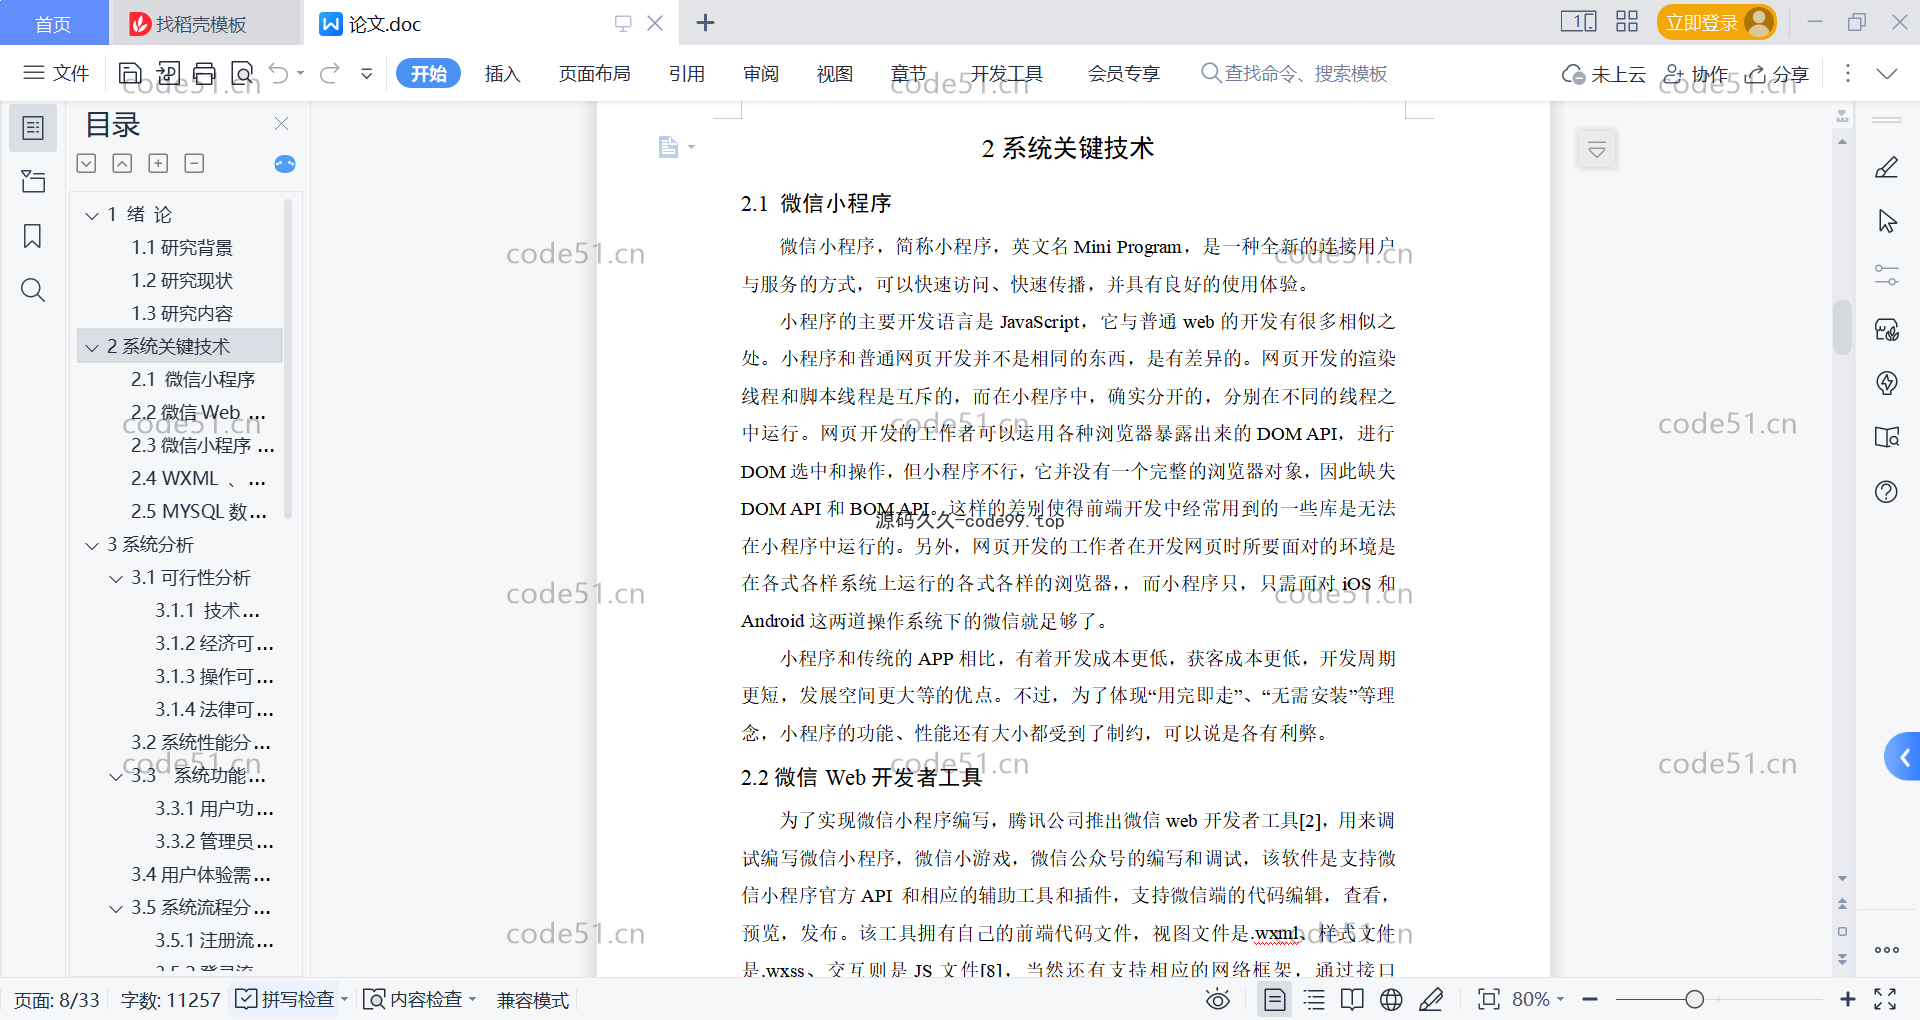Click the pen/style tool in right sidebar
This screenshot has width=1920, height=1020.
click(x=1887, y=167)
